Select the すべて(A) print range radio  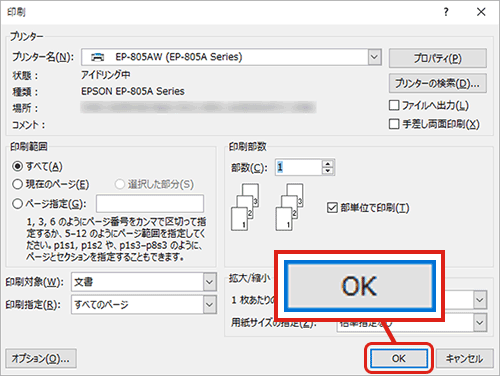[17, 166]
